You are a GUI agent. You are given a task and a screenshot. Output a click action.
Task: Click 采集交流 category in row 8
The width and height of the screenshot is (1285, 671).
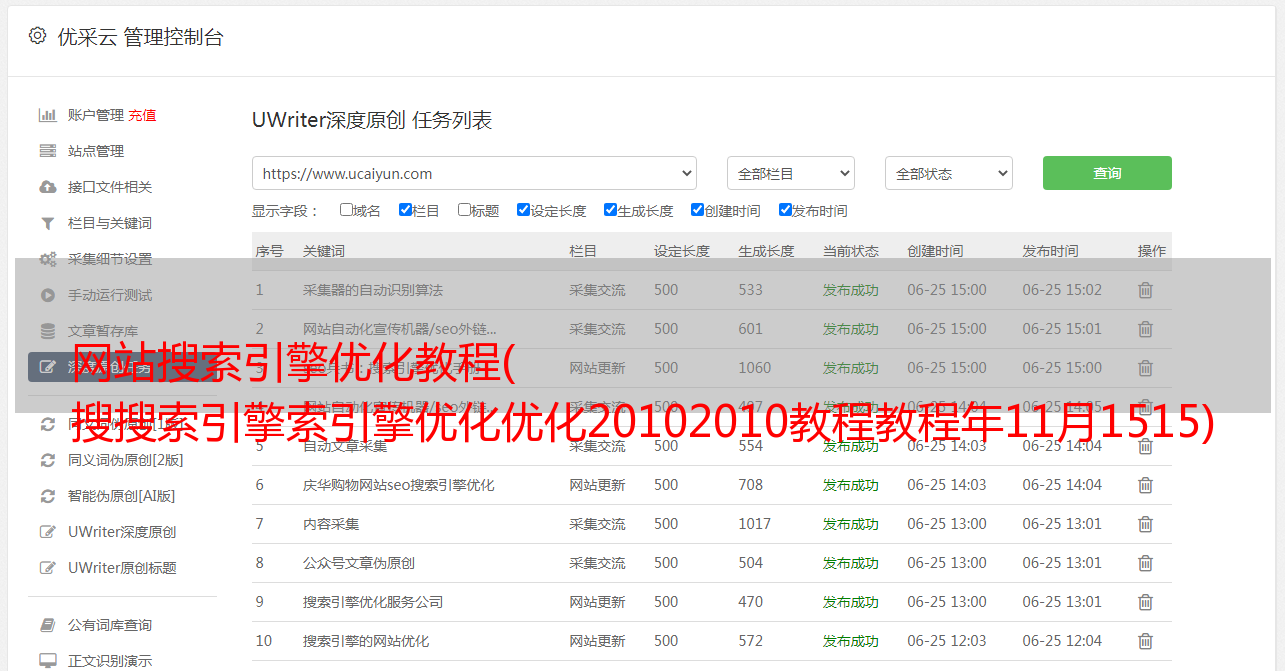click(x=597, y=563)
